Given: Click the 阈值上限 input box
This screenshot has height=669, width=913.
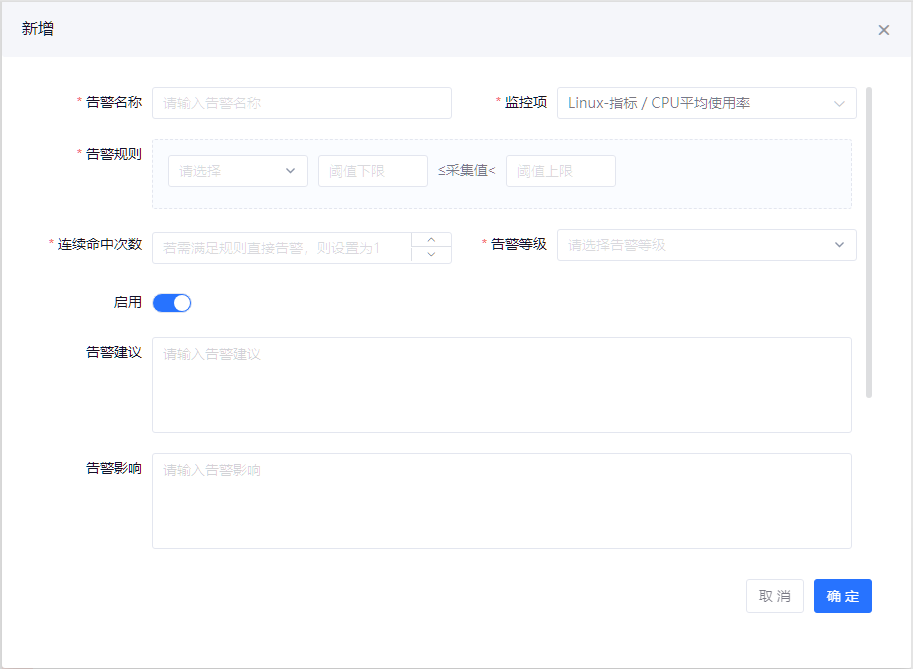Looking at the screenshot, I should [560, 171].
